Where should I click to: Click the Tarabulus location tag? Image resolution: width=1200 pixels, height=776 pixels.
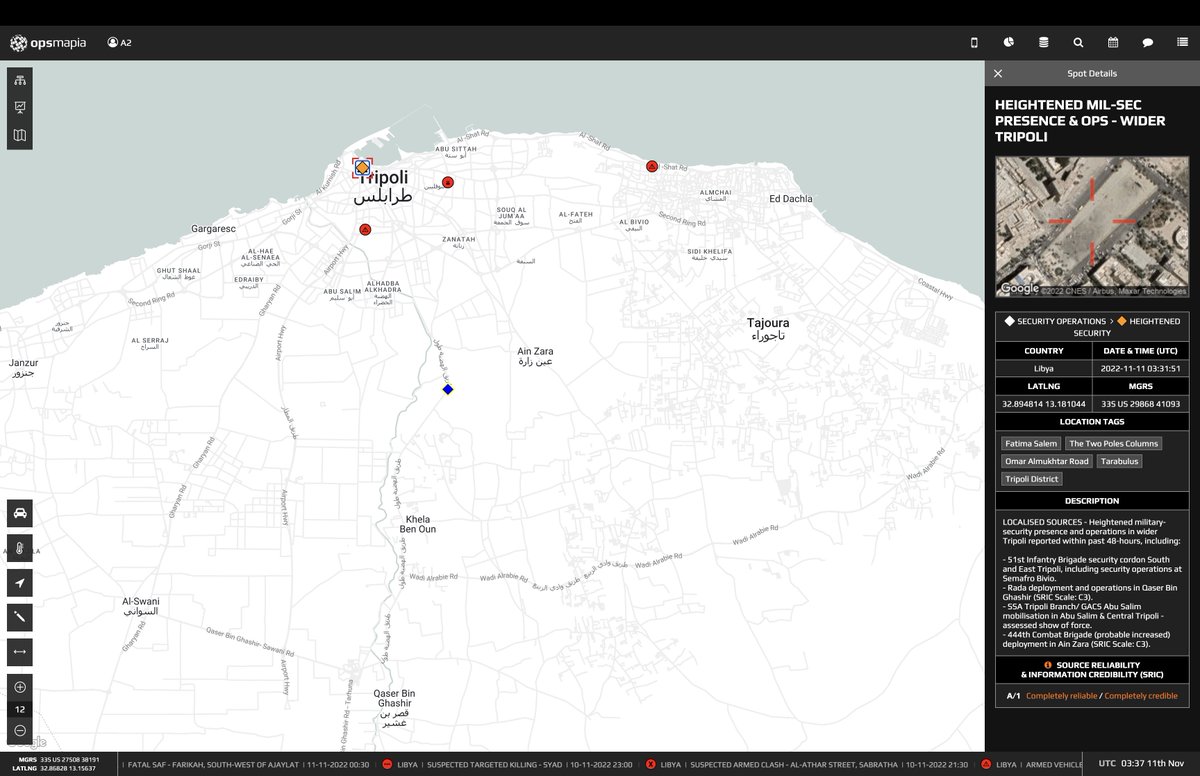coord(1119,461)
